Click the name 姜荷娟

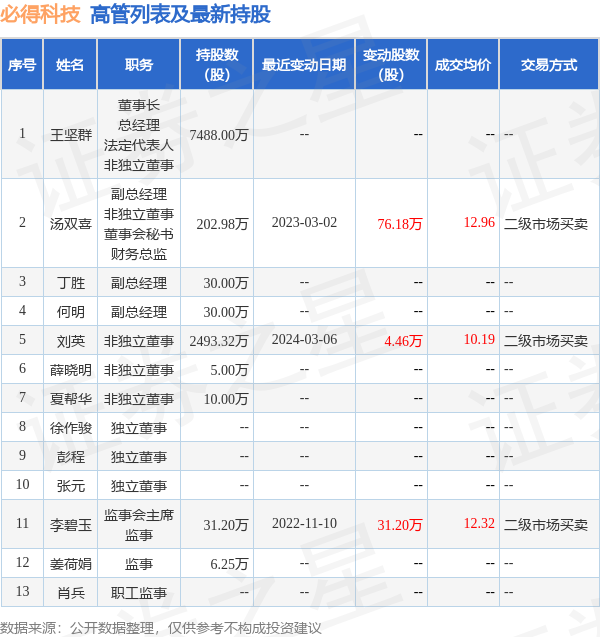(71, 564)
